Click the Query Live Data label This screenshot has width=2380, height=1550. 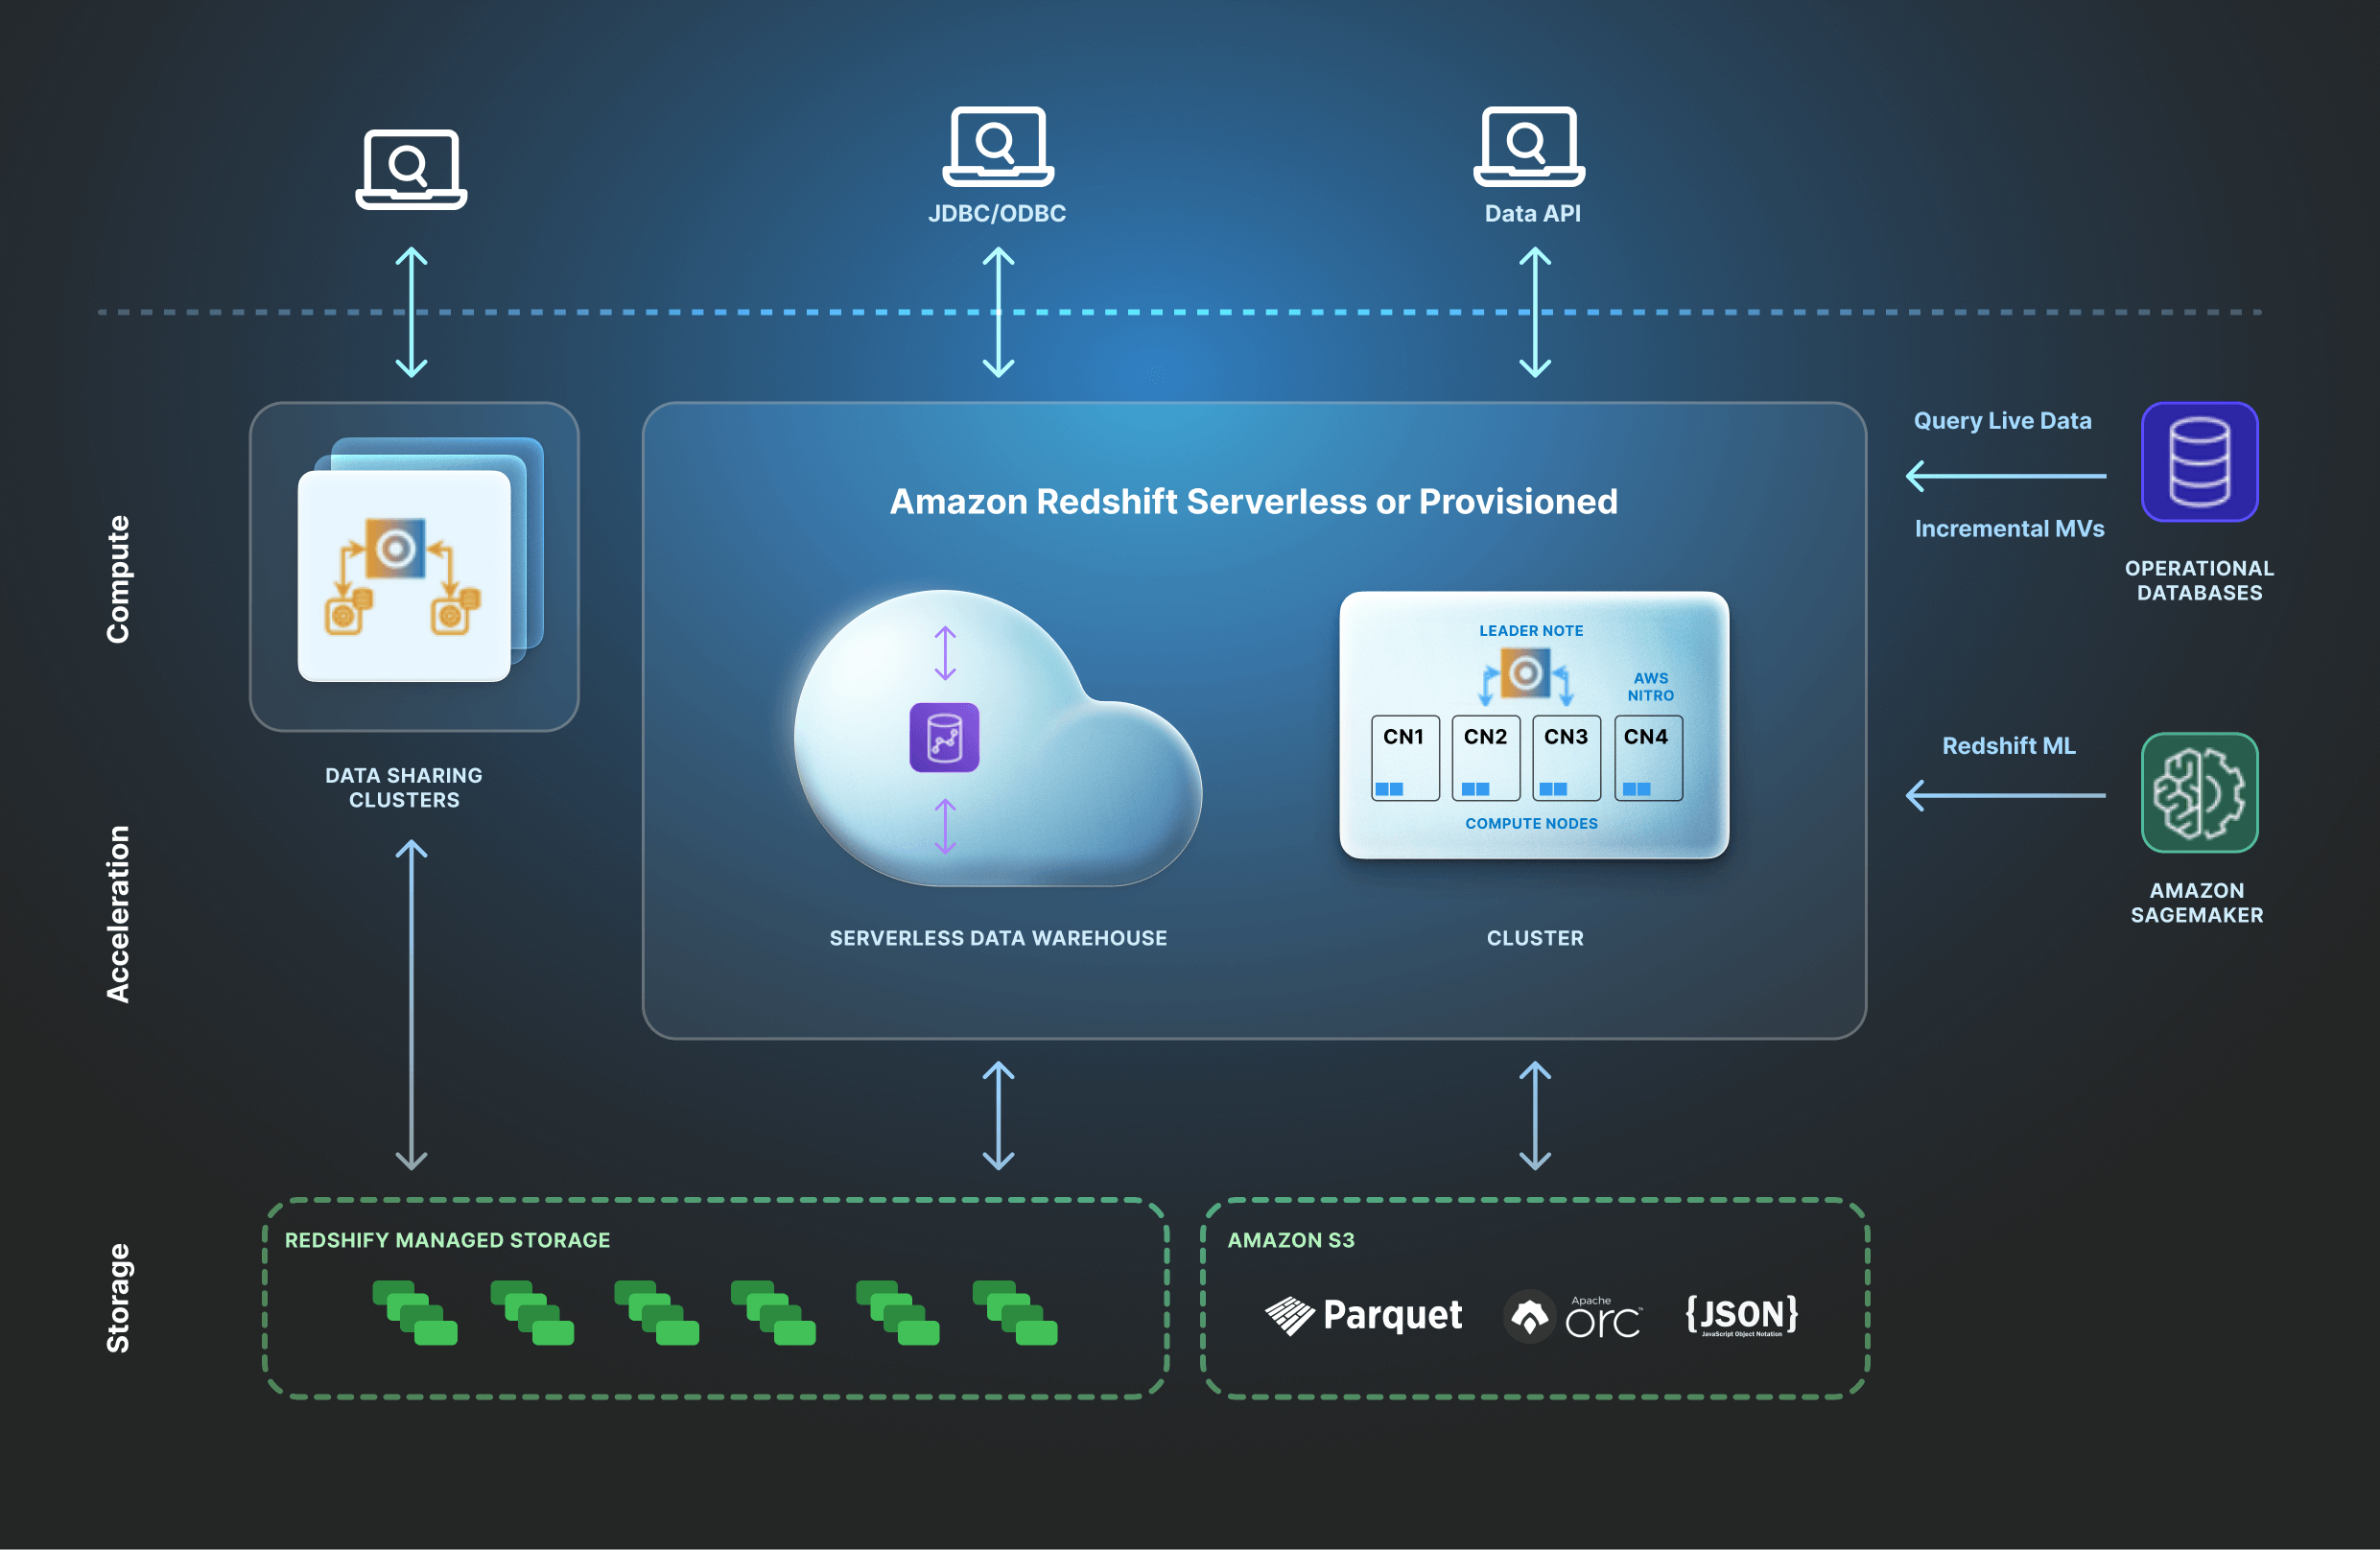2002,421
